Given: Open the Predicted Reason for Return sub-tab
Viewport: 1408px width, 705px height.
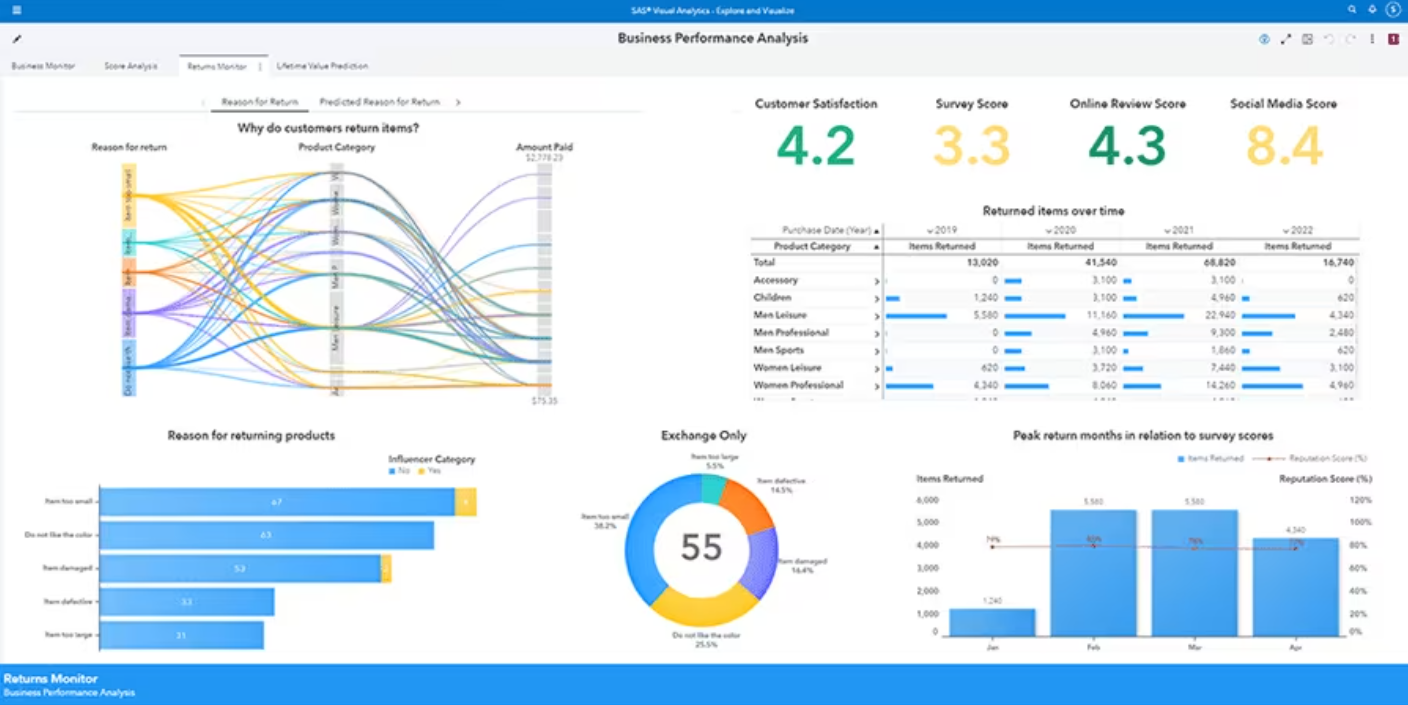Looking at the screenshot, I should (x=380, y=102).
